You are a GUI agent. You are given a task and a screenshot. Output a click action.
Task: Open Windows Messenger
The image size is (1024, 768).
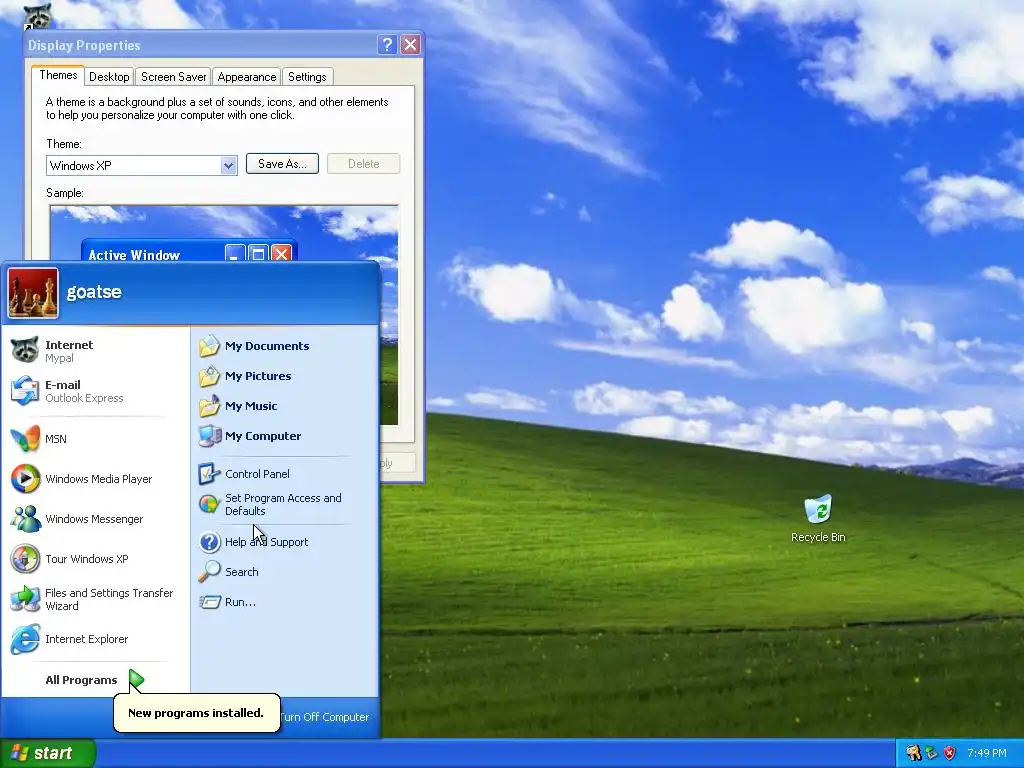95,519
